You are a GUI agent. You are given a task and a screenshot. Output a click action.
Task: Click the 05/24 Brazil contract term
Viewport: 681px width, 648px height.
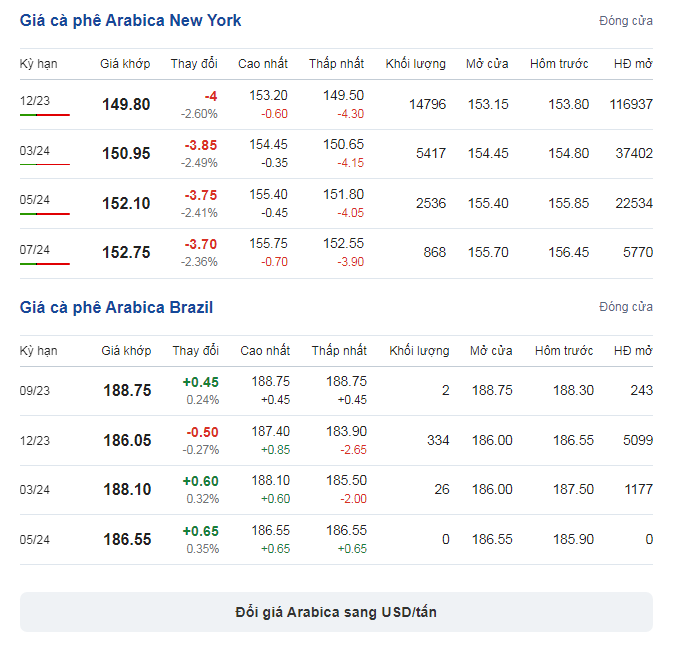click(x=35, y=539)
